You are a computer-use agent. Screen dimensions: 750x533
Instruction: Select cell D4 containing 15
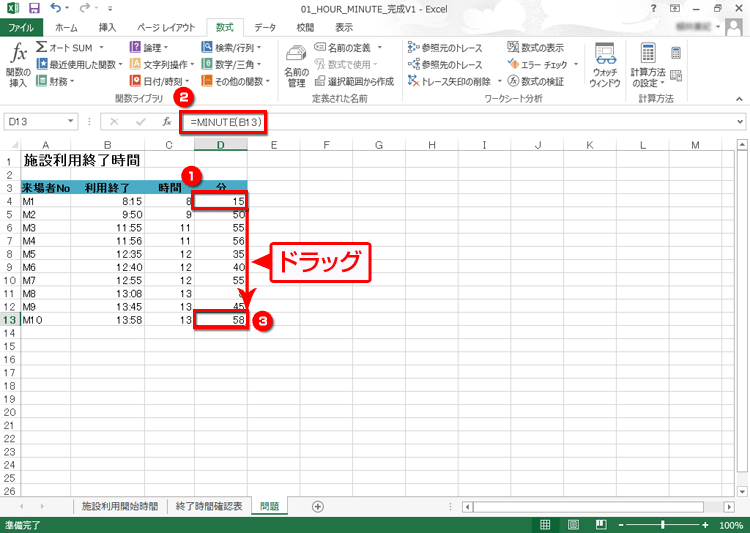[x=221, y=201]
